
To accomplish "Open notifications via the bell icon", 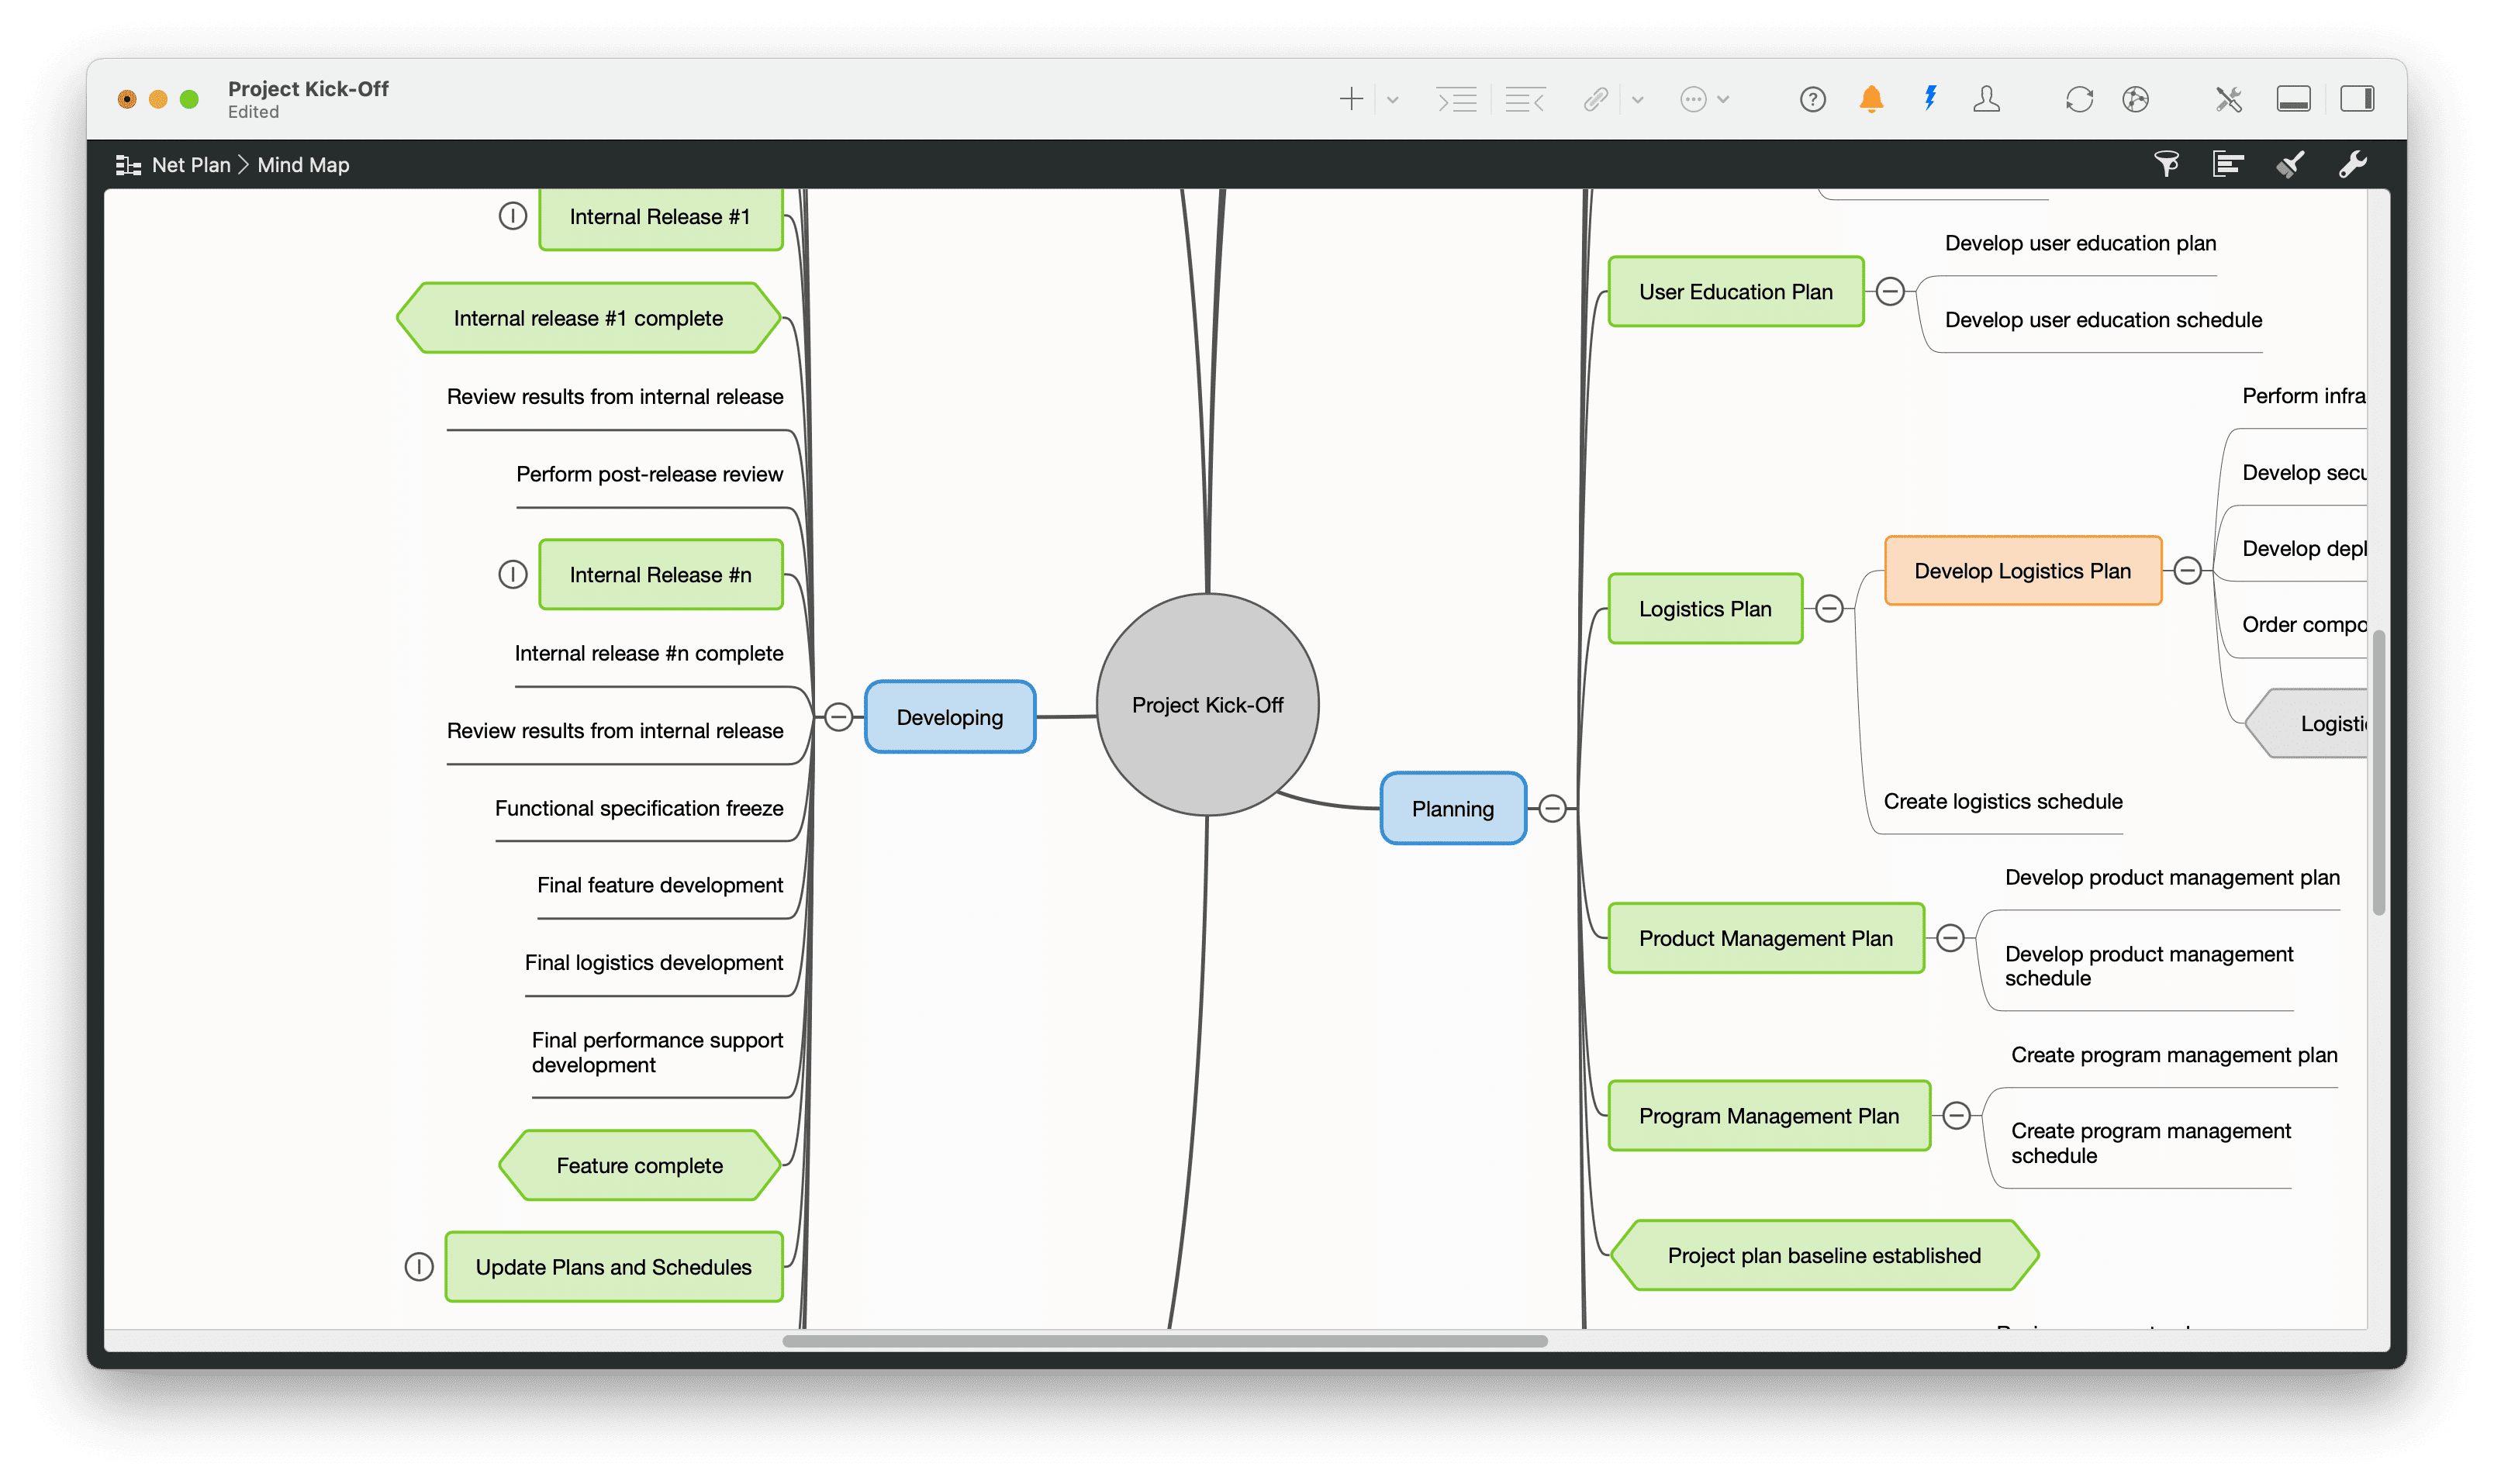I will 1872,99.
